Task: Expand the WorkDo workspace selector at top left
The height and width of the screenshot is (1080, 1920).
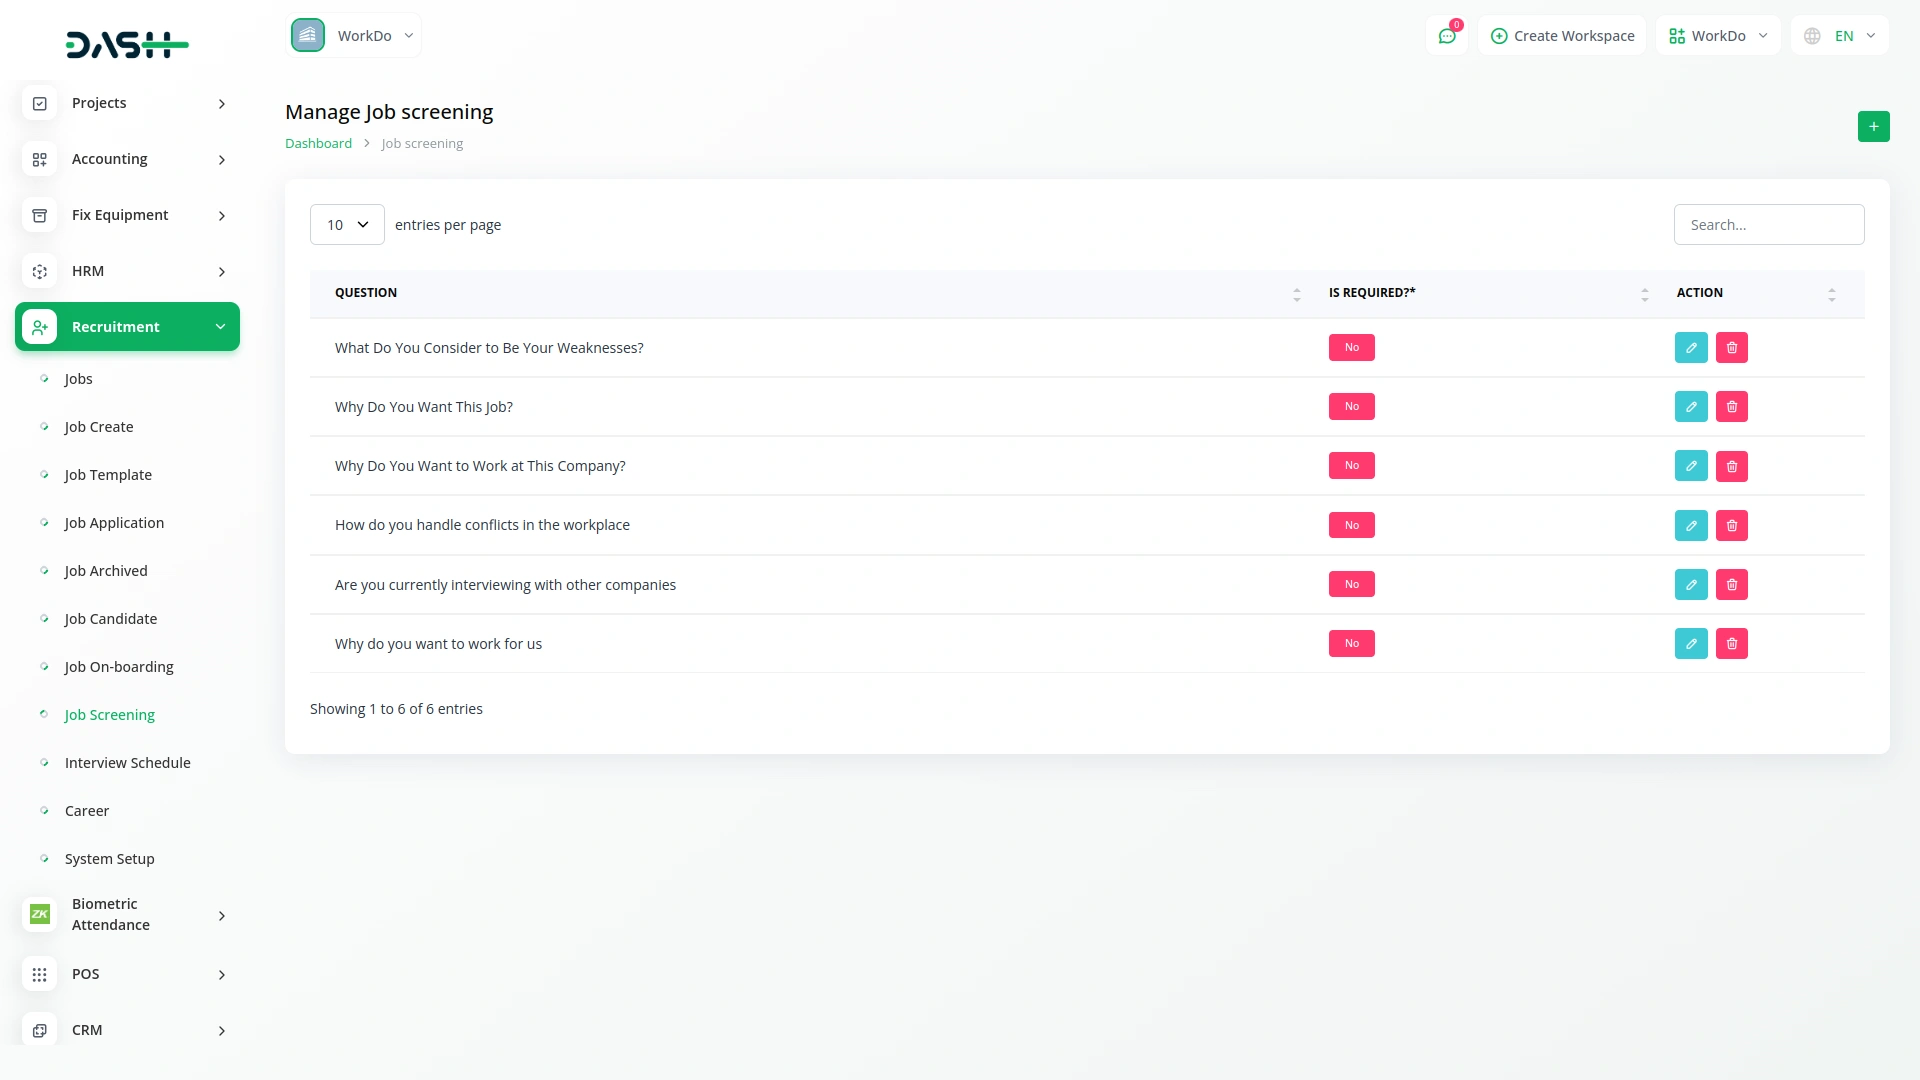Action: point(354,36)
